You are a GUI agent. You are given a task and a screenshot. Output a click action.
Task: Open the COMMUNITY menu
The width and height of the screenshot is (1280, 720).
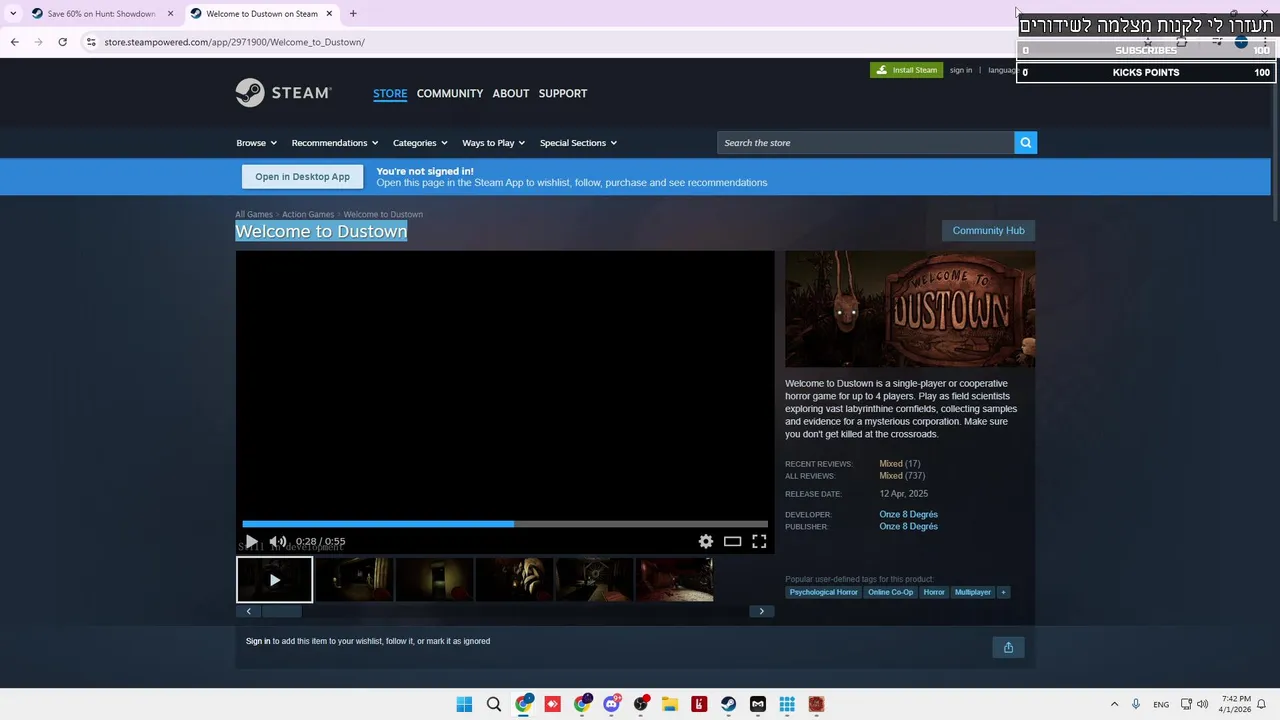(450, 93)
